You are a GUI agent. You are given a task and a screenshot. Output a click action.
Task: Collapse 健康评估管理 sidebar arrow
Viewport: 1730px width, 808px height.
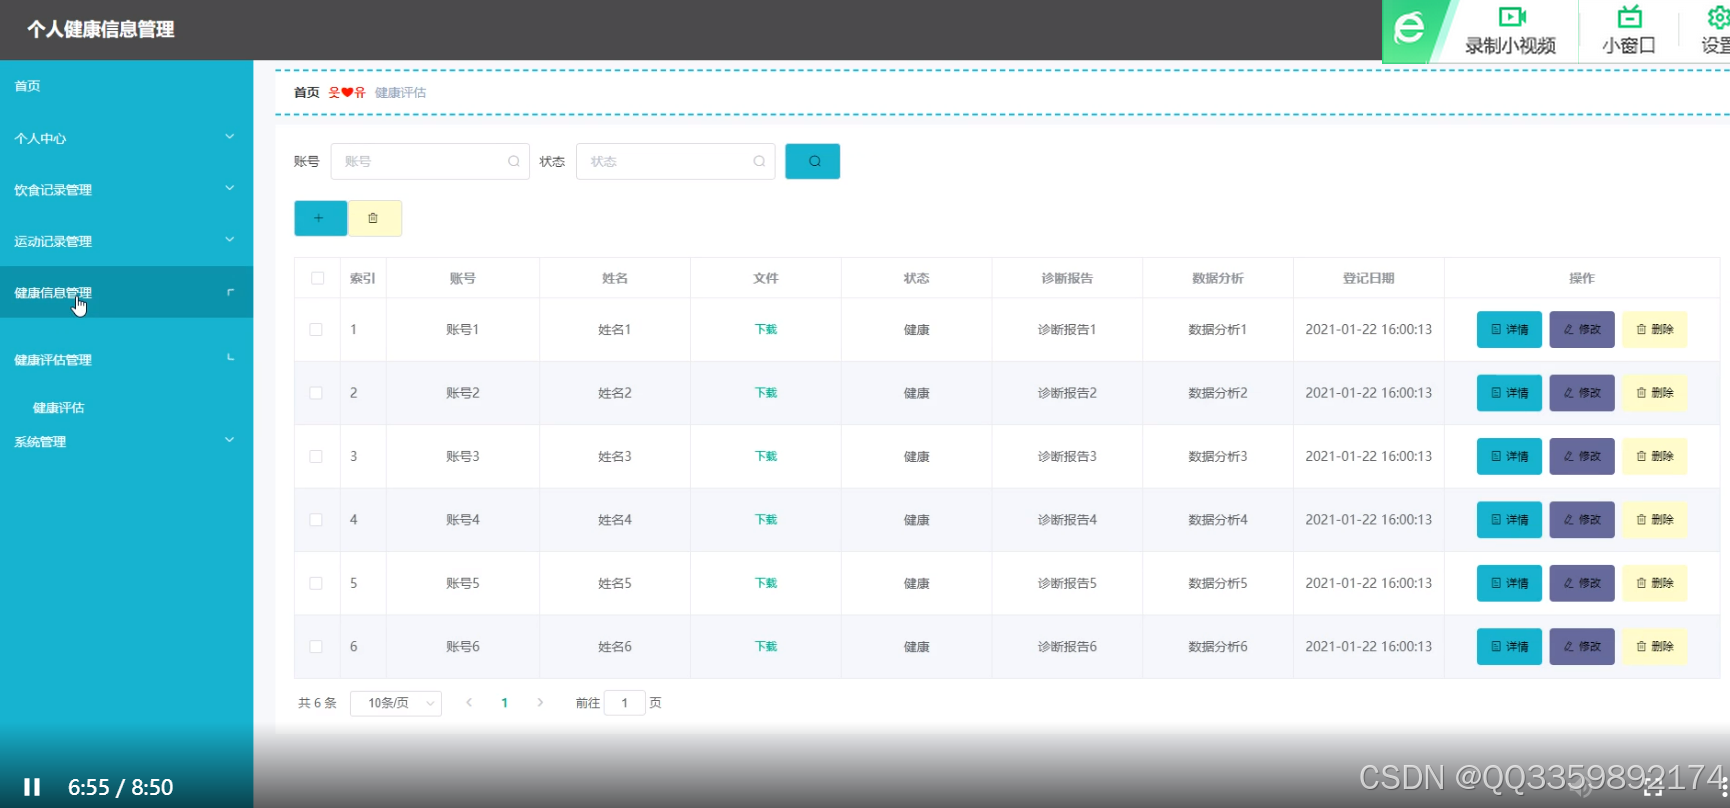pyautogui.click(x=230, y=357)
